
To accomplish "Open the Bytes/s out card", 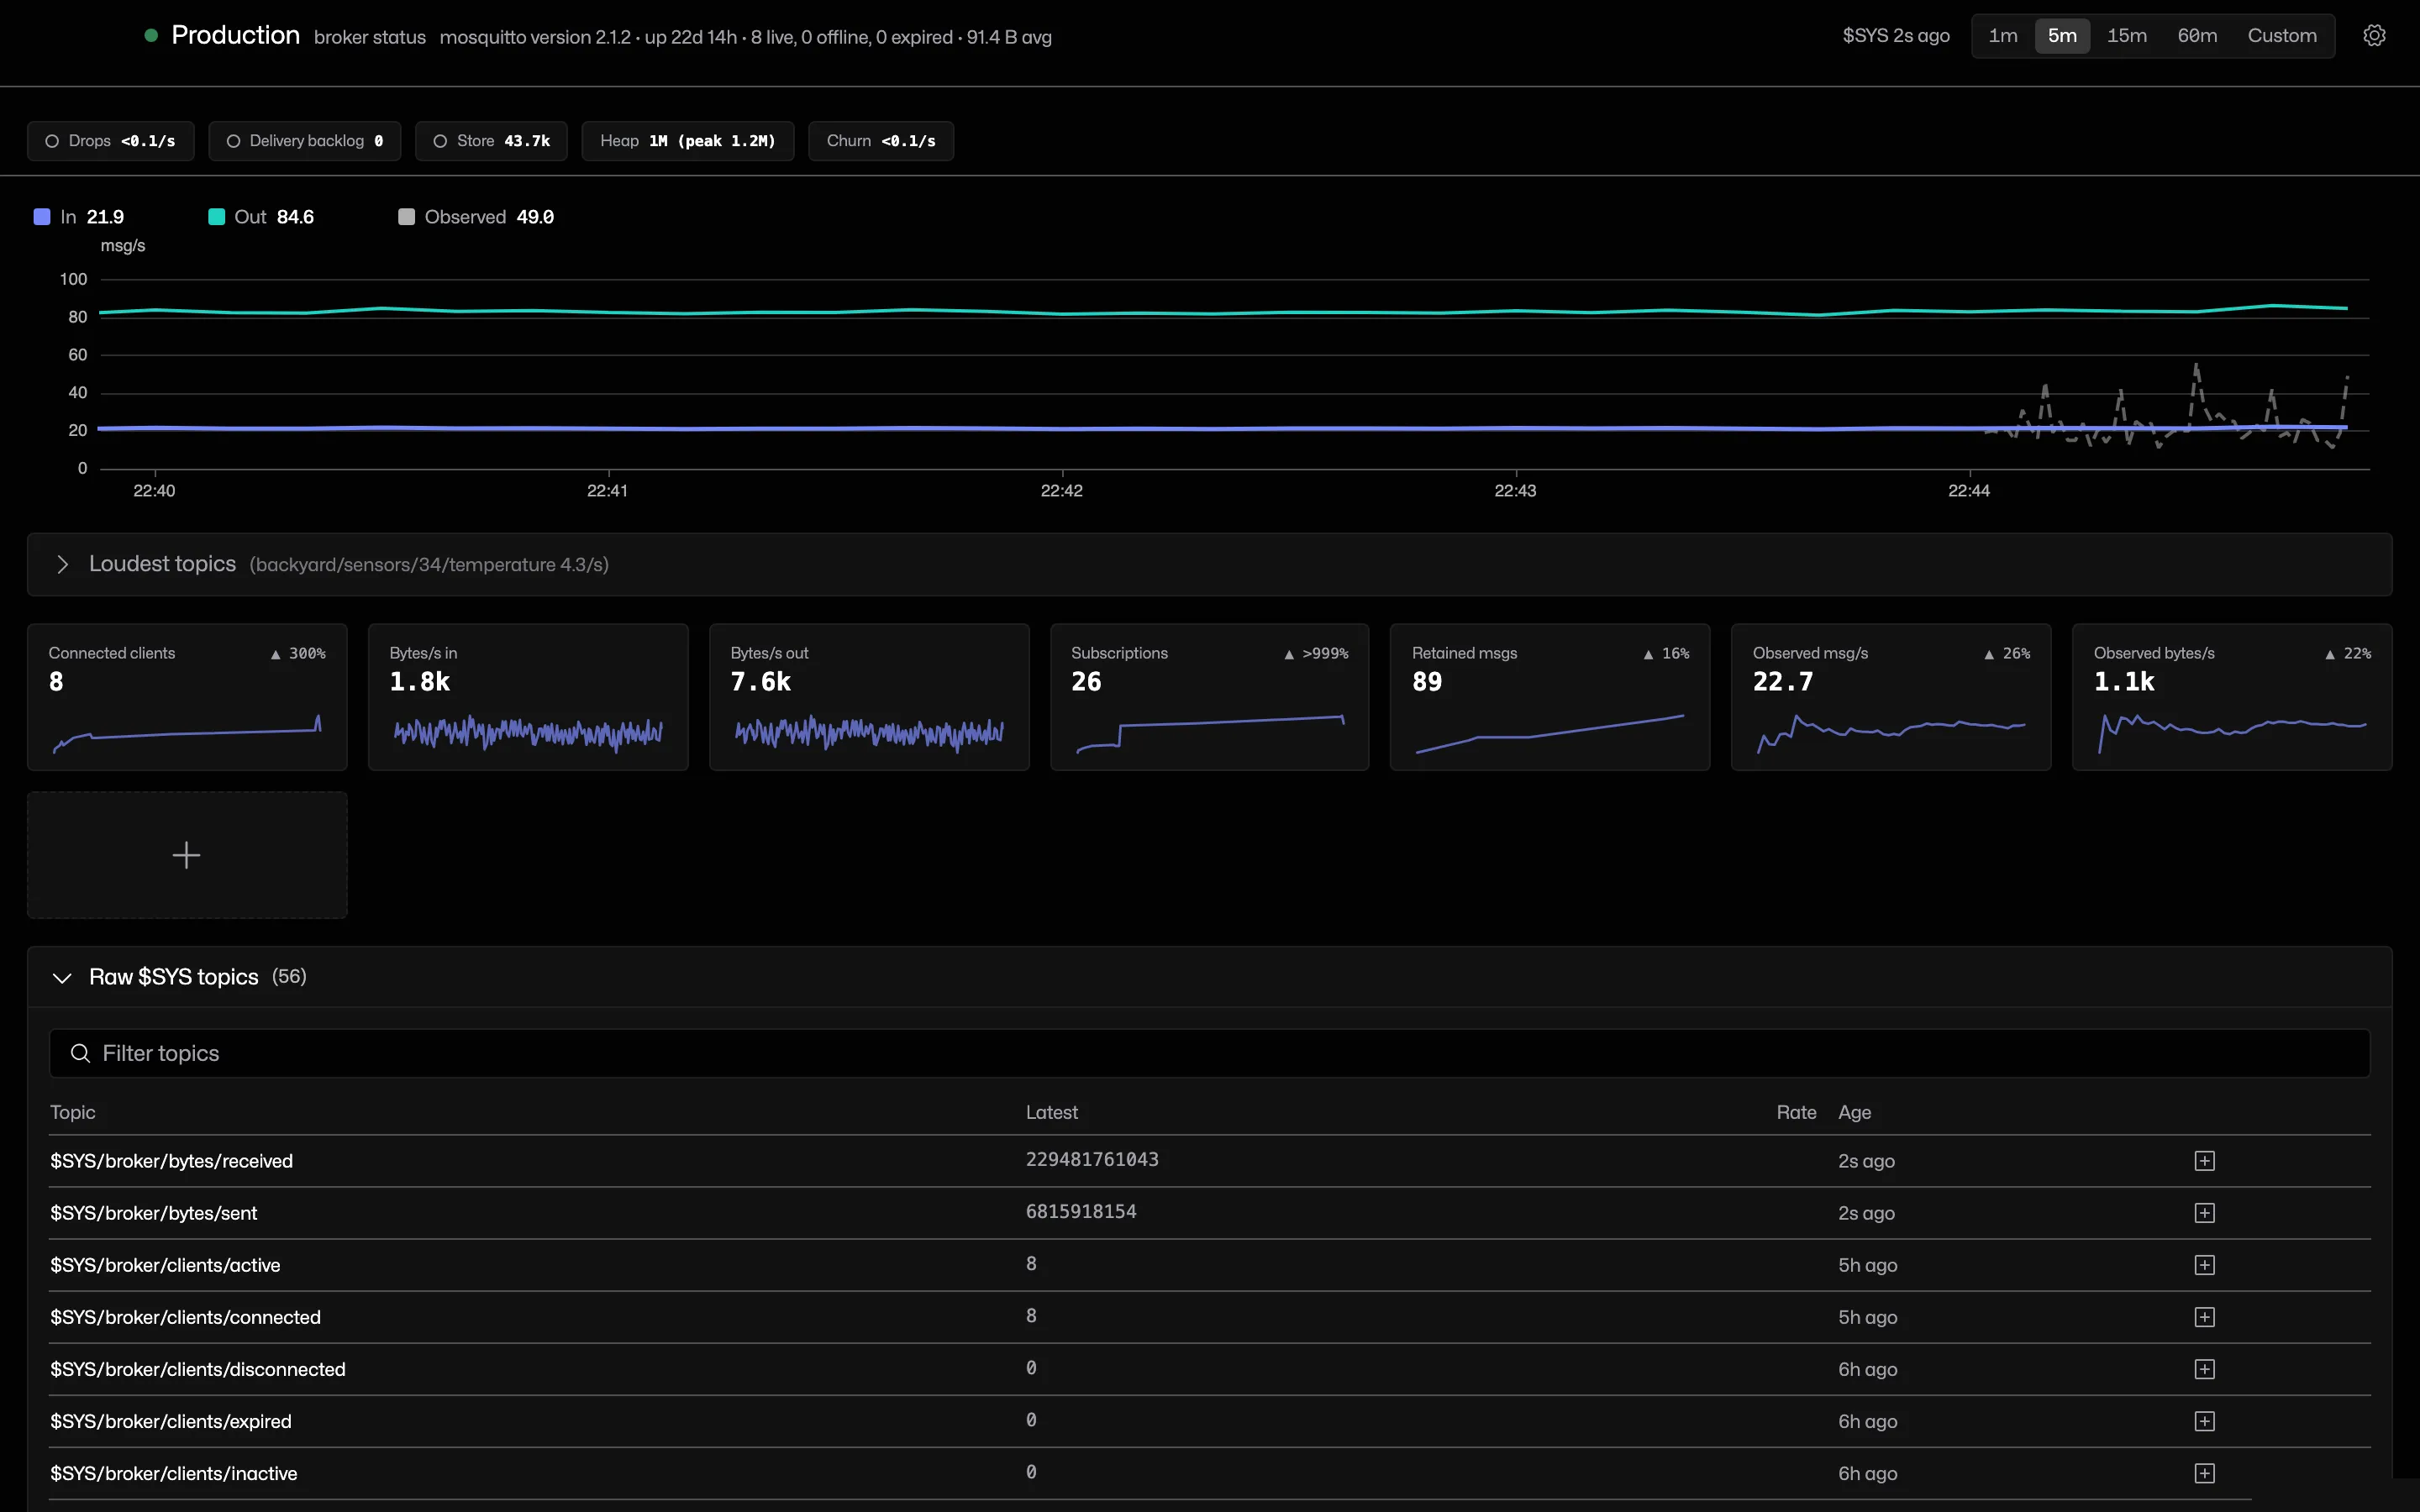I will (869, 697).
